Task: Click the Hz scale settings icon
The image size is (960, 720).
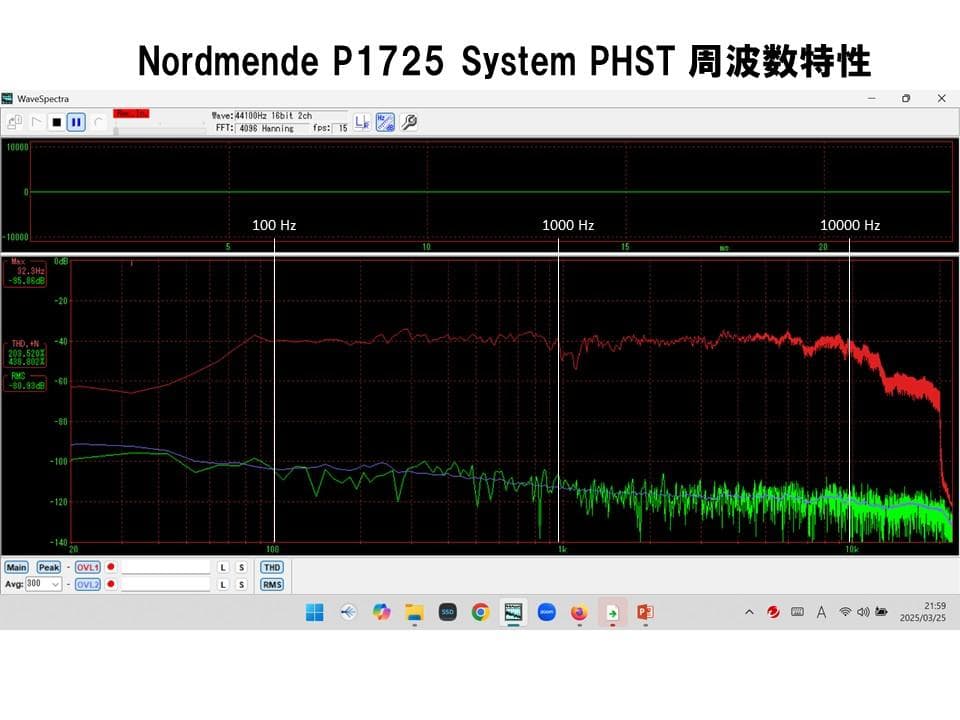Action: pyautogui.click(x=387, y=123)
